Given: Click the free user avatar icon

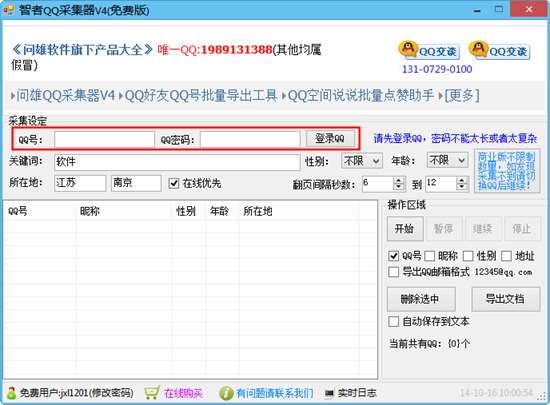Looking at the screenshot, I should click(x=11, y=393).
